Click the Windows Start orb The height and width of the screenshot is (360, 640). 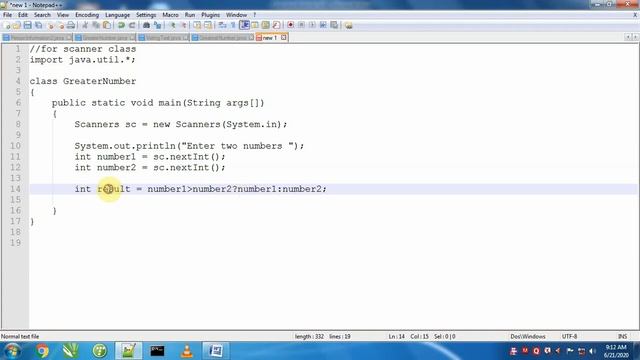[12, 351]
